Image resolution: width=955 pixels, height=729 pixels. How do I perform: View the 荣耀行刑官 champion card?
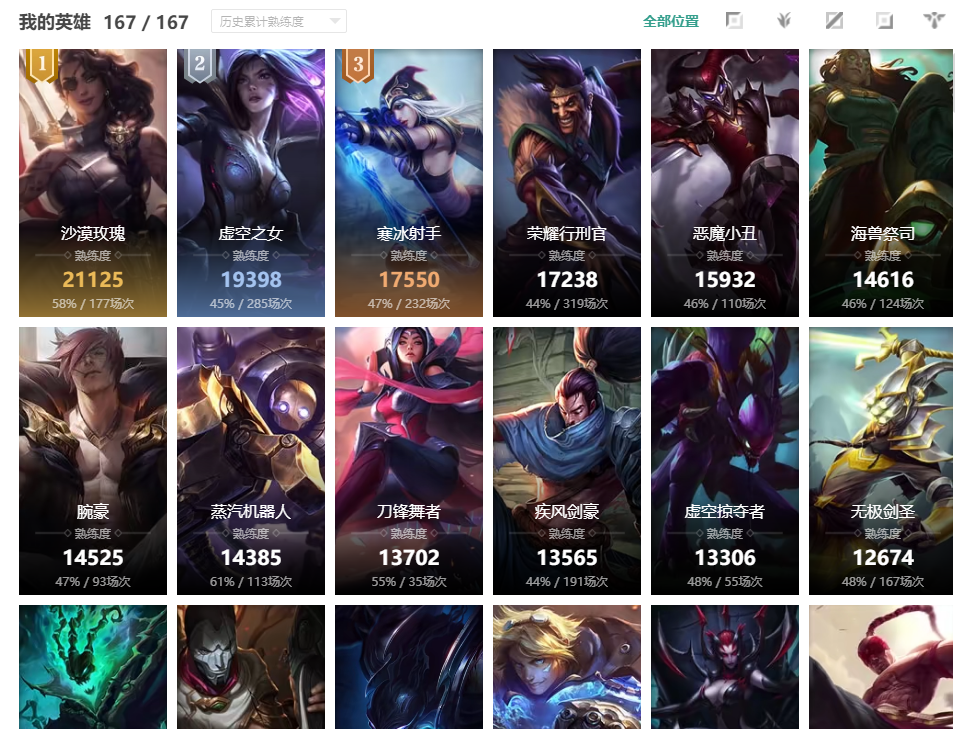pos(566,183)
